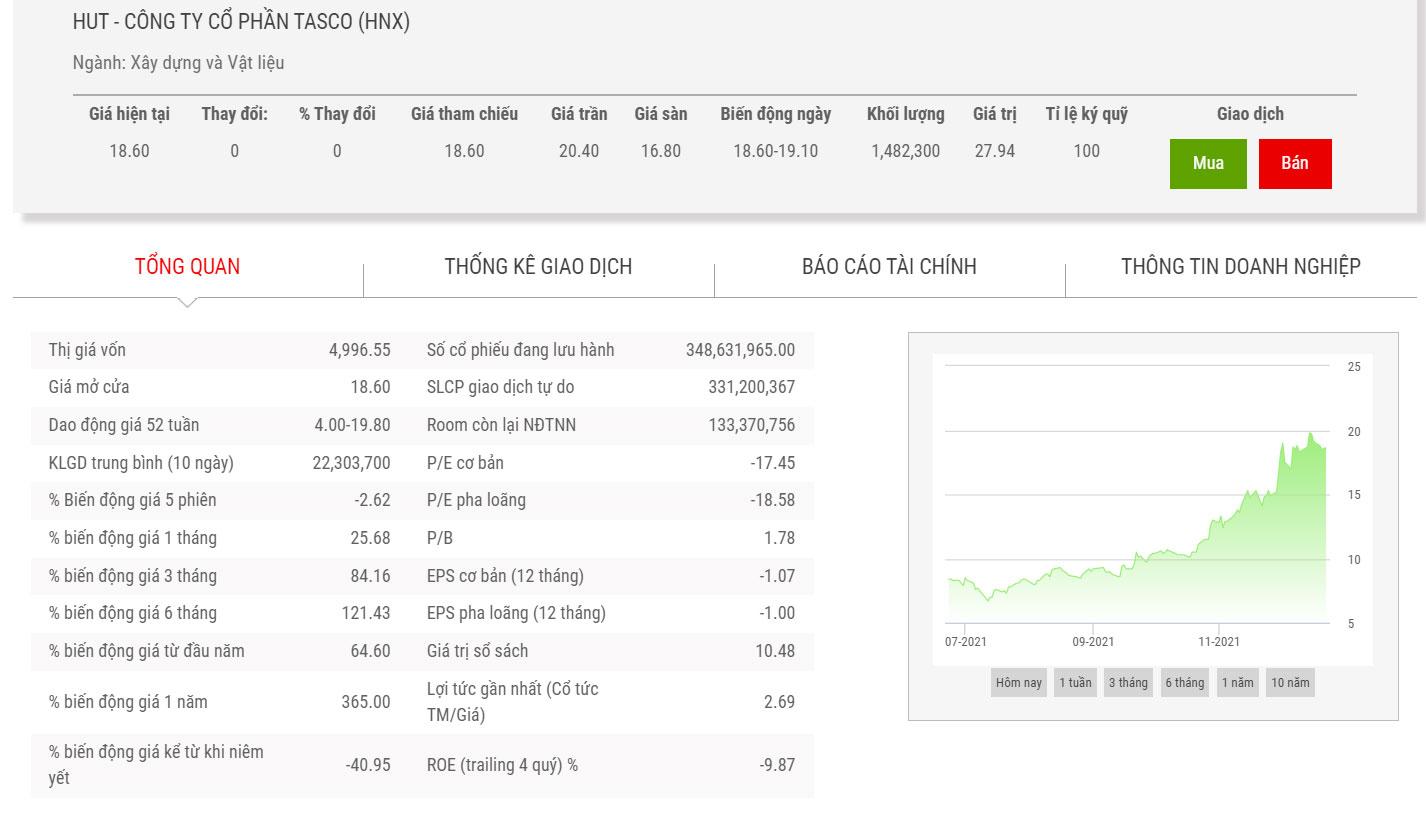Click the HUT company title heading
This screenshot has width=1426, height=835.
point(241,22)
